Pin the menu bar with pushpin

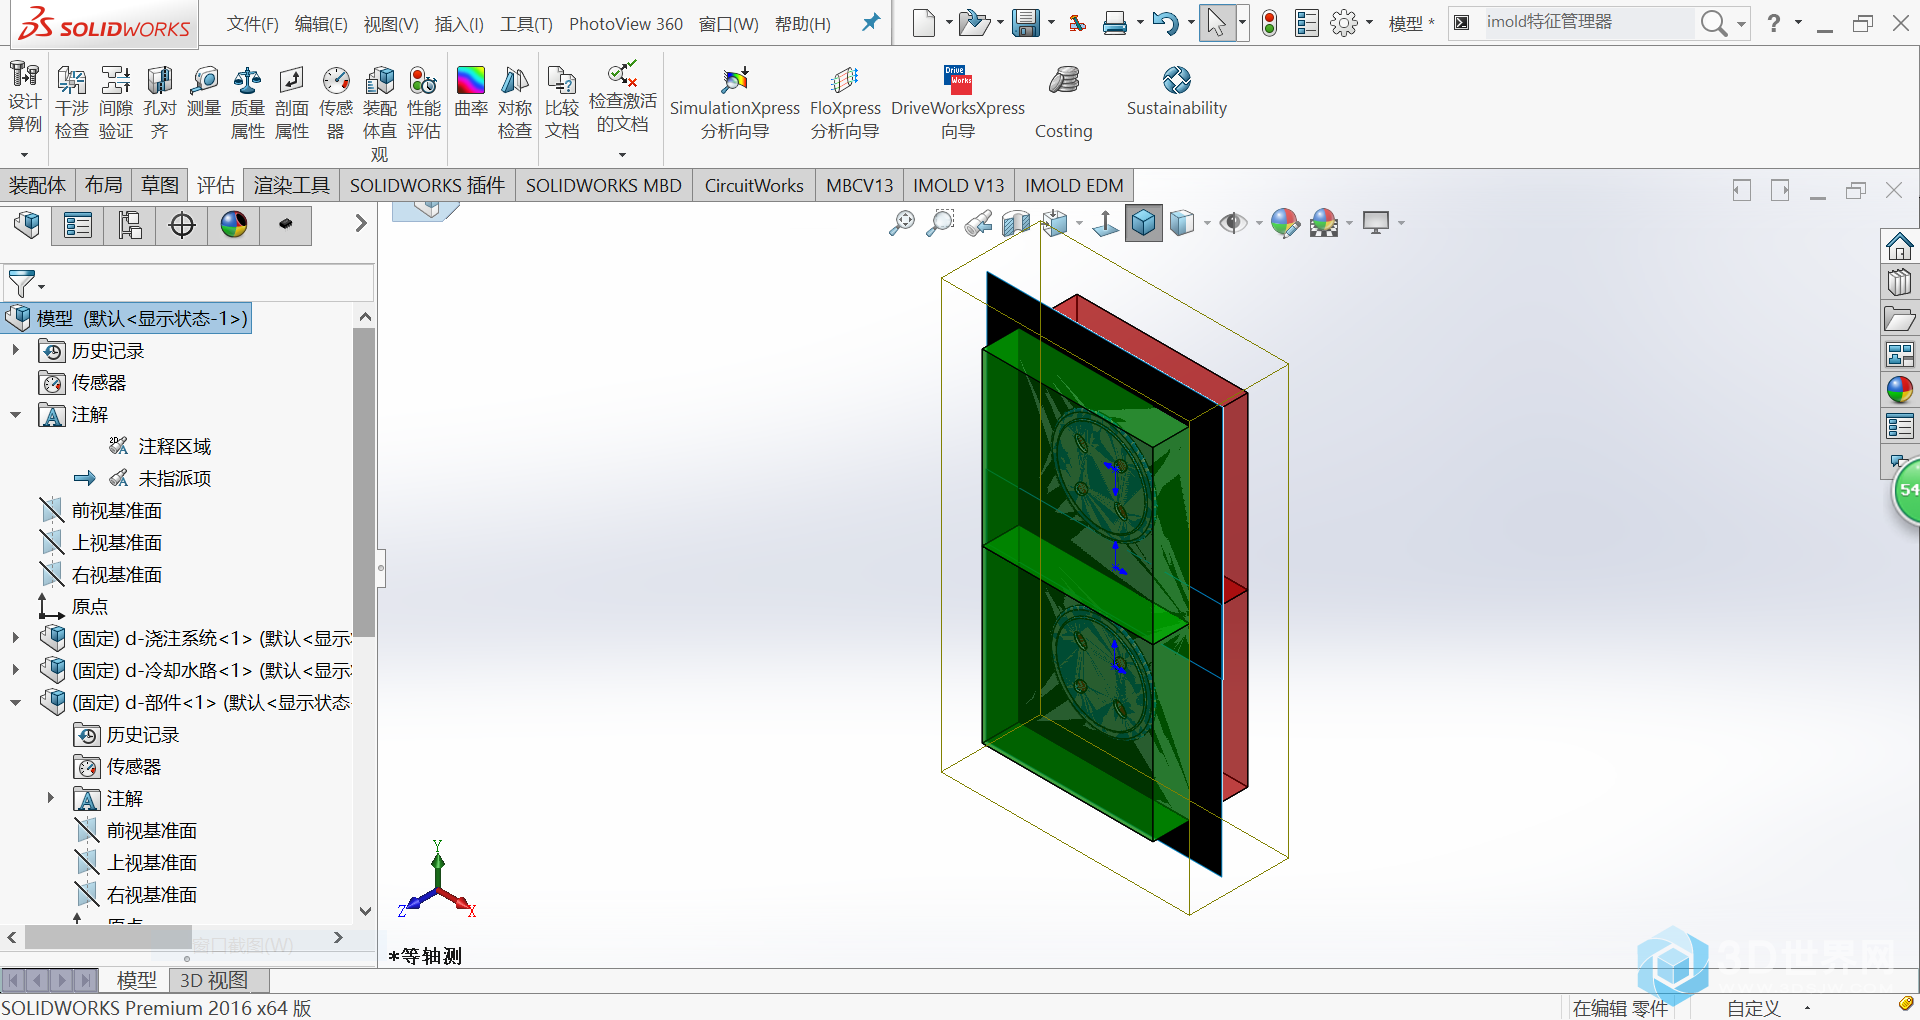click(x=871, y=22)
